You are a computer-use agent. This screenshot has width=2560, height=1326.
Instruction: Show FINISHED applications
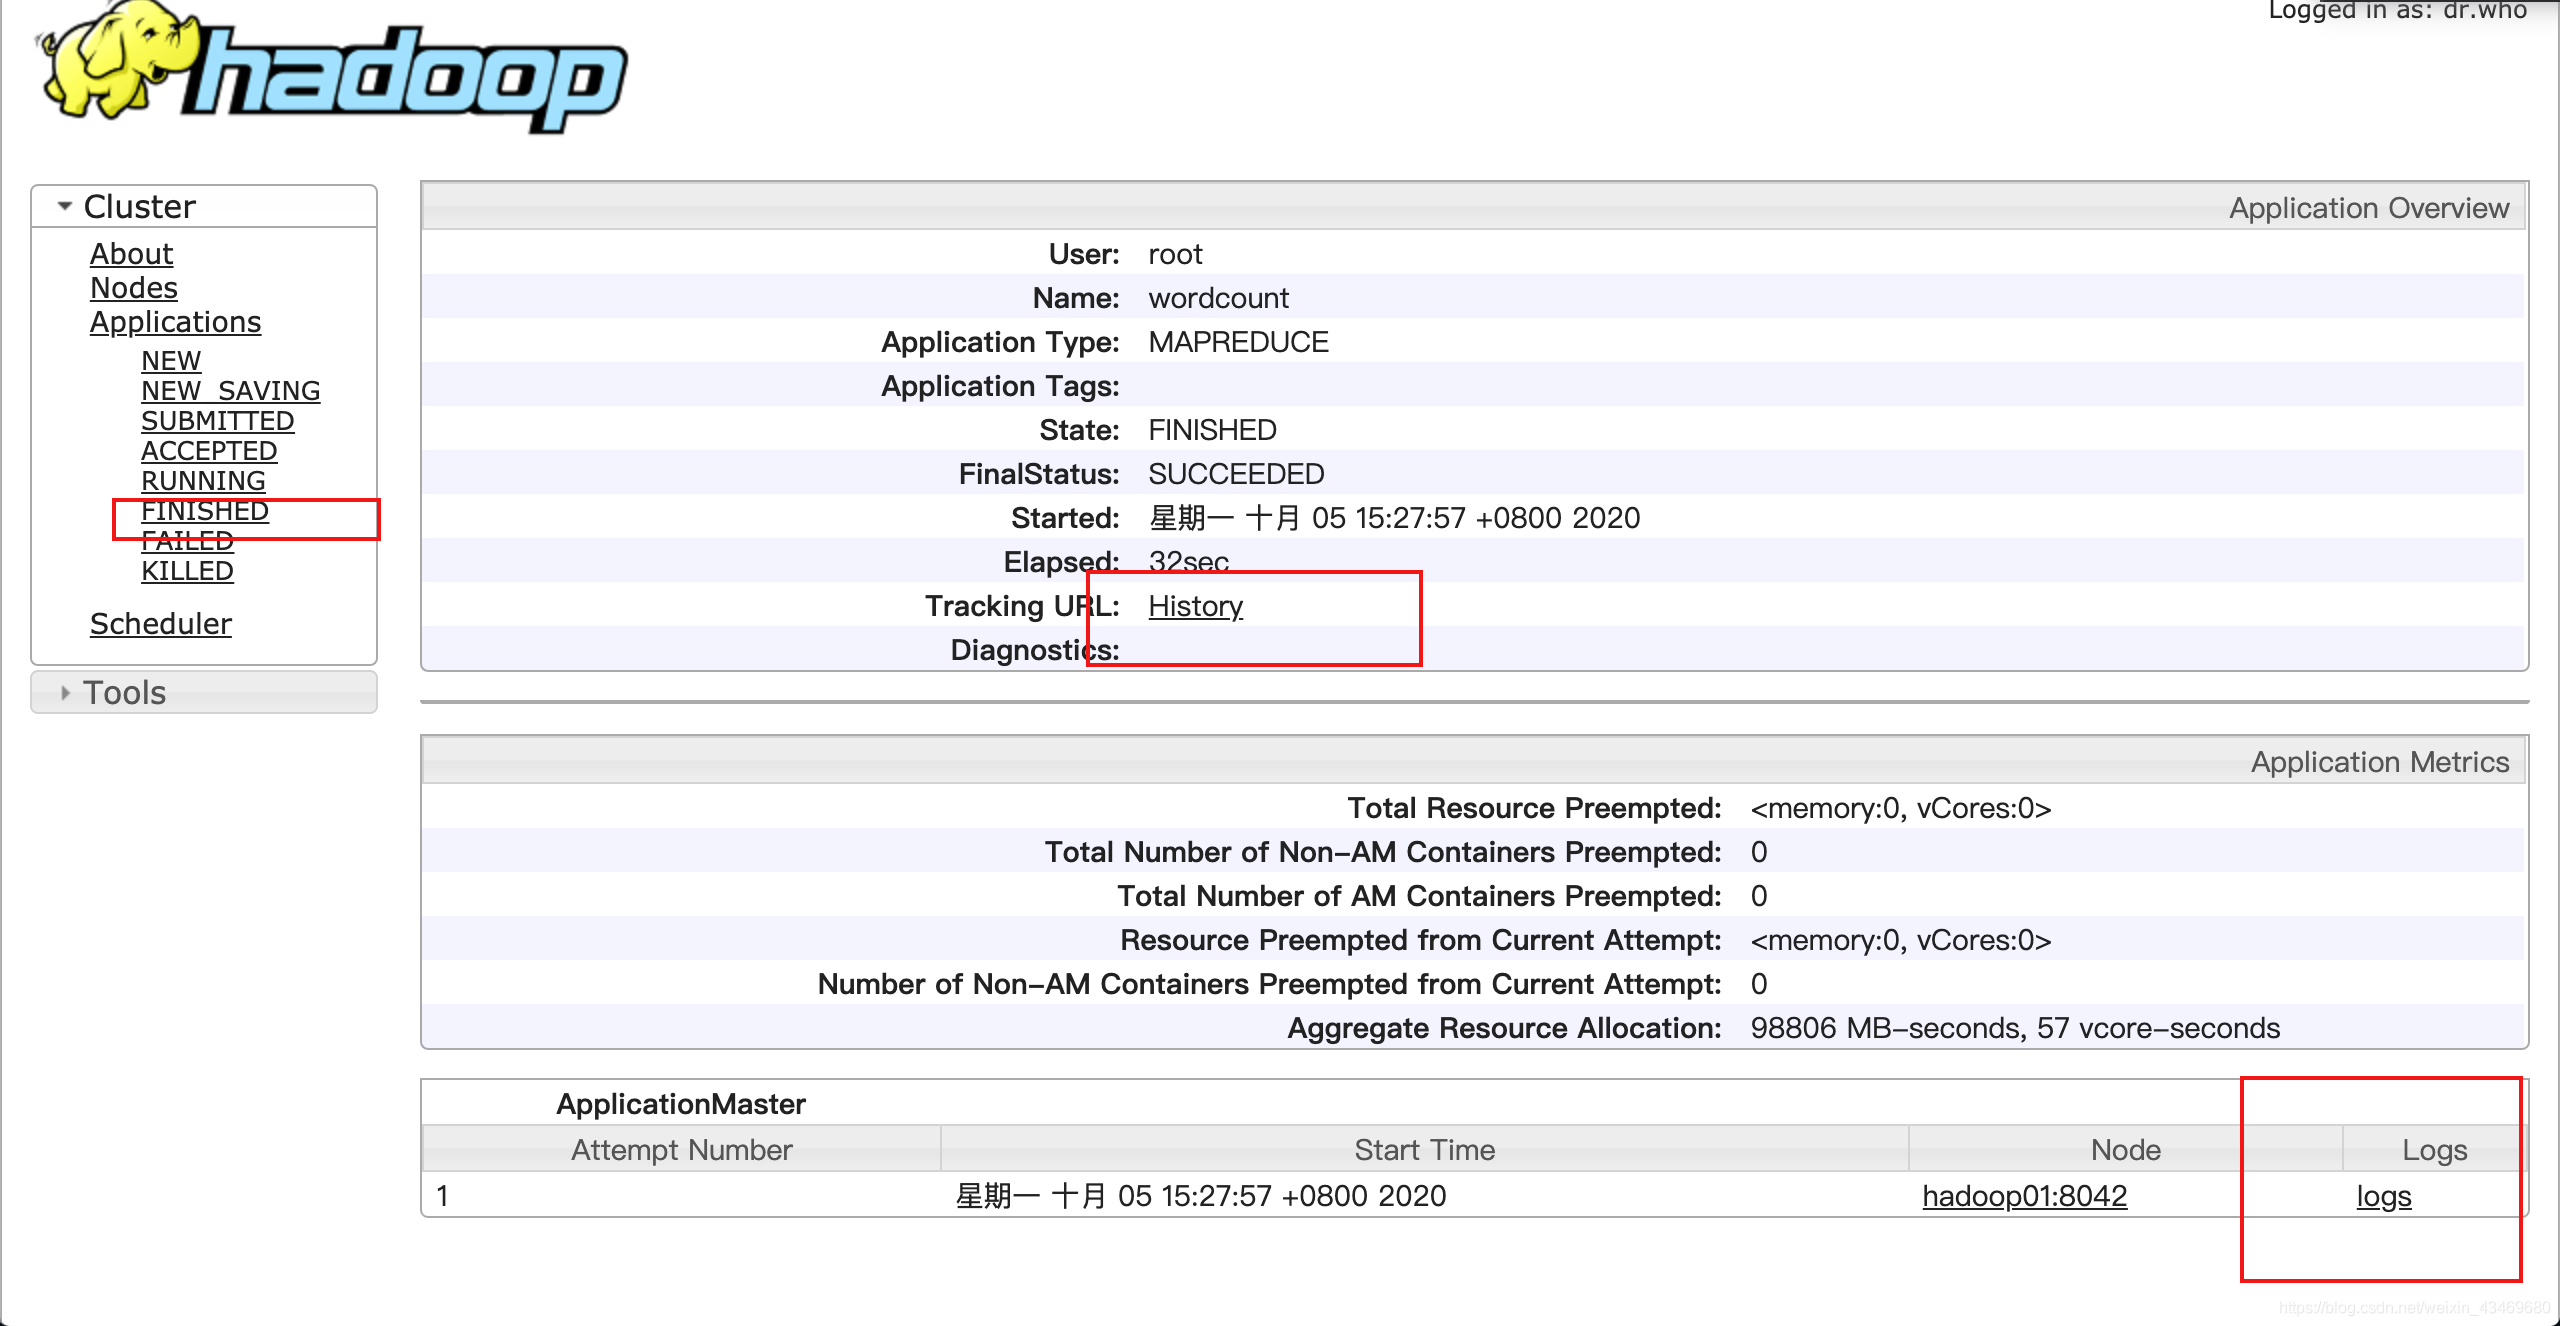click(204, 511)
